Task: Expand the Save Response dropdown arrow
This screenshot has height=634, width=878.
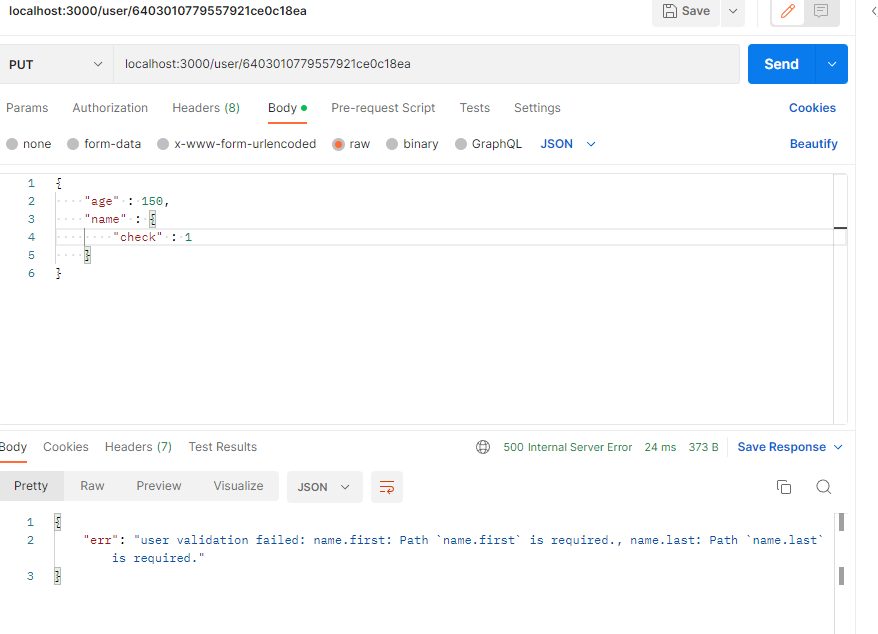Action: coord(838,447)
